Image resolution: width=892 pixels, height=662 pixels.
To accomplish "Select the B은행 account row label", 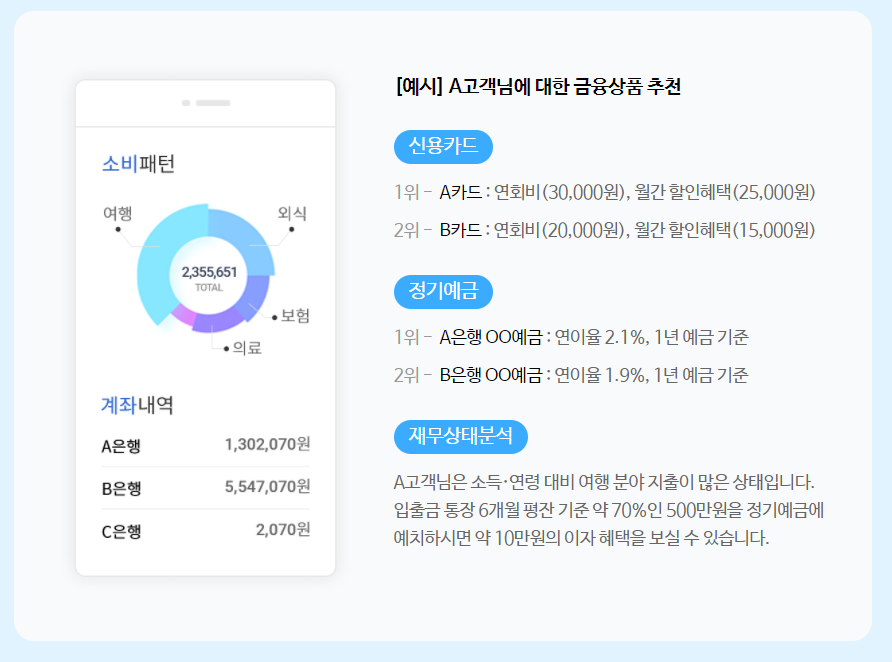I will (121, 489).
